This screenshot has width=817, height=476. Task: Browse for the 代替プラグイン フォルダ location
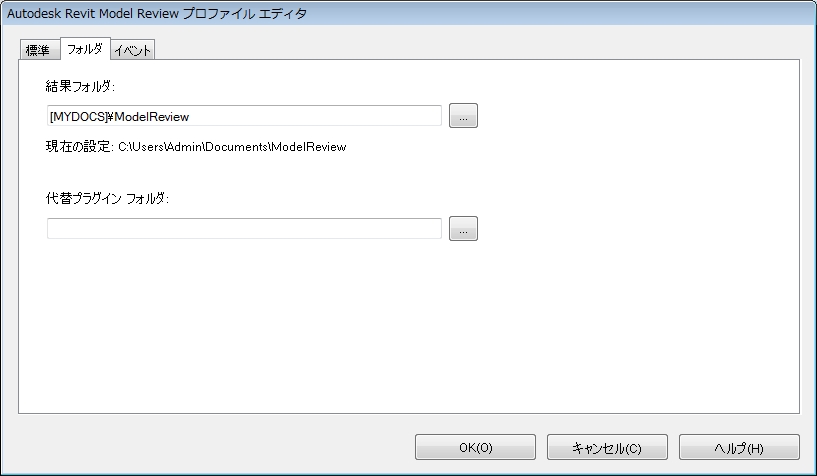click(x=463, y=229)
